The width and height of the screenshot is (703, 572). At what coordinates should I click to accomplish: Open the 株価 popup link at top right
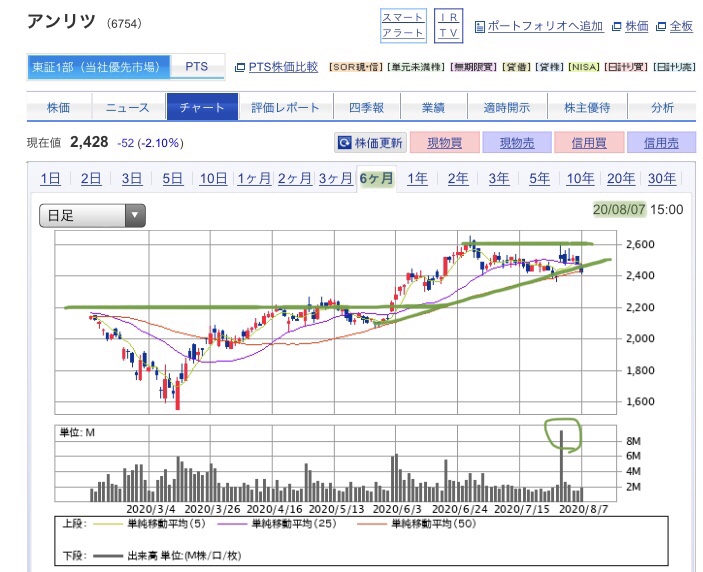tap(637, 26)
